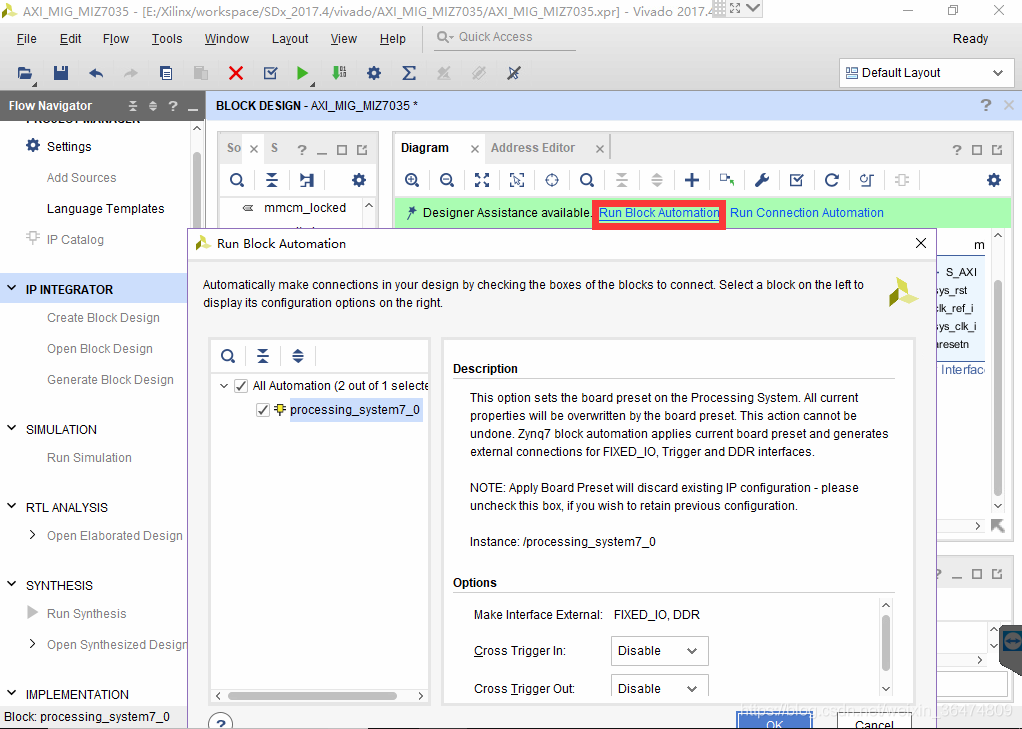
Task: Close the Address Editor tab
Action: [x=599, y=149]
